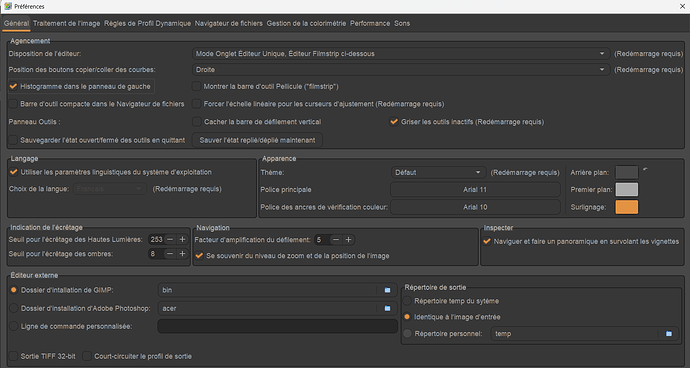Pick the Arrière plan color swatch

(x=627, y=172)
